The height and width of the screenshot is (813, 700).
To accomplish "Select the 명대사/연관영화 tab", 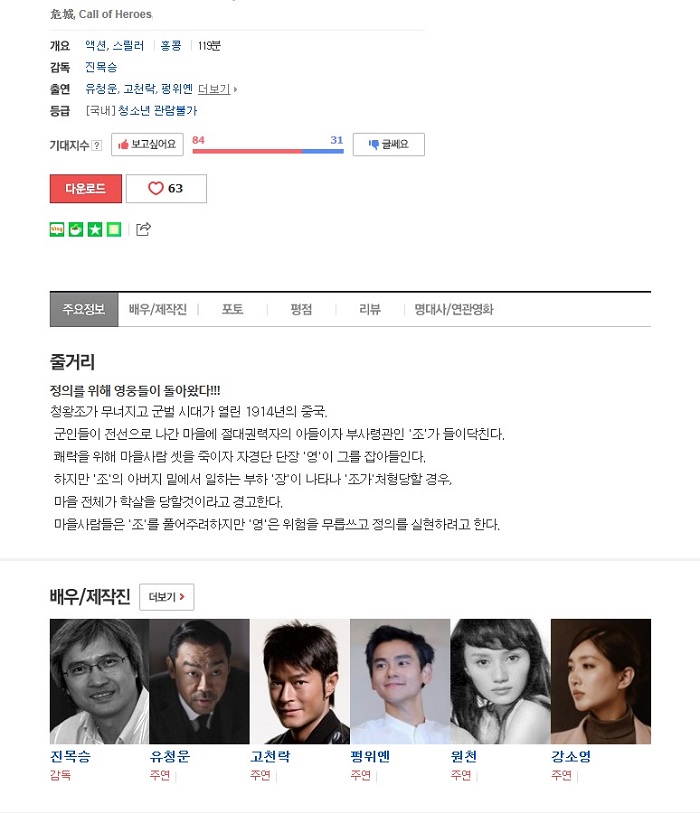I will pos(454,310).
